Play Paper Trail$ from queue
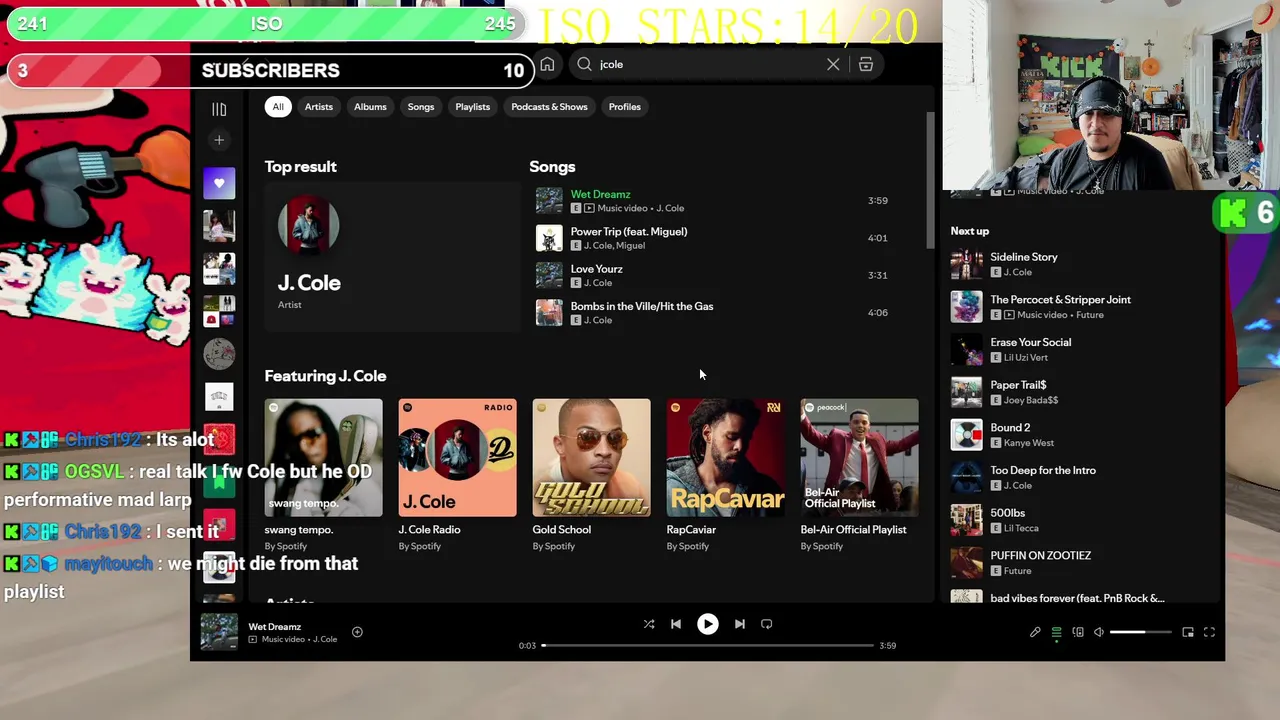 1080,392
